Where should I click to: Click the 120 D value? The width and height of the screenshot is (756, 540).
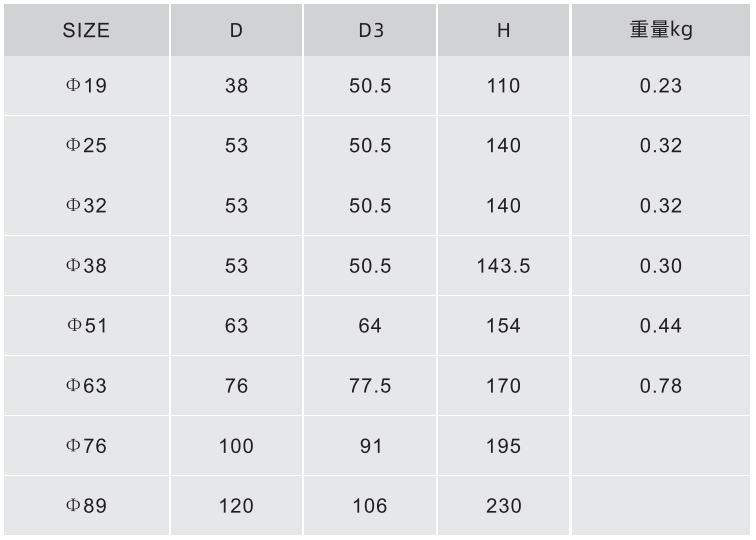tap(236, 506)
